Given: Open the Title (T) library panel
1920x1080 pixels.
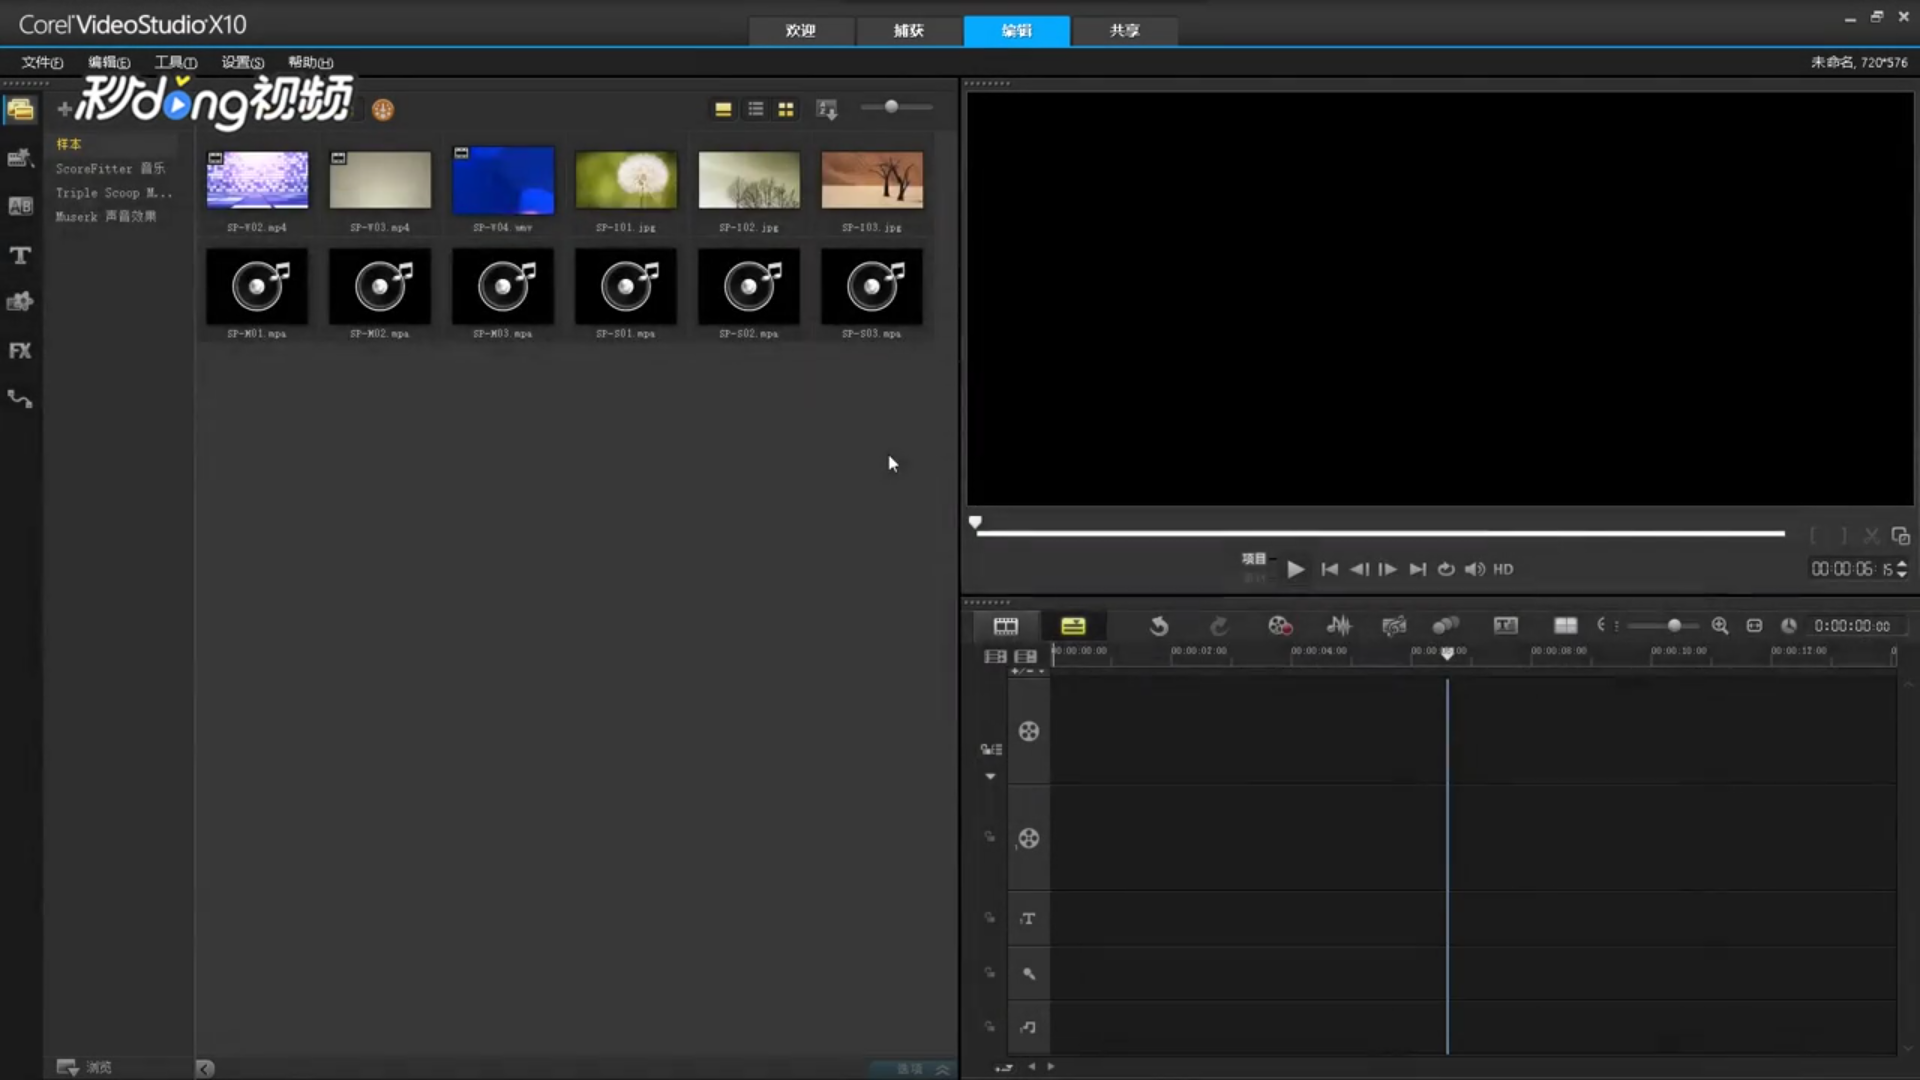Looking at the screenshot, I should tap(20, 255).
